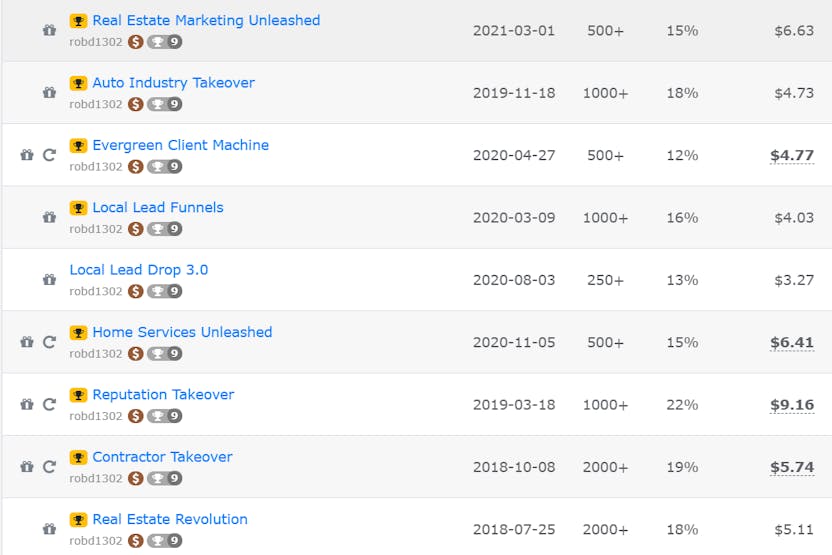Open the Local Lead Drop 3.0 link
Image resolution: width=832 pixels, height=555 pixels.
click(139, 270)
